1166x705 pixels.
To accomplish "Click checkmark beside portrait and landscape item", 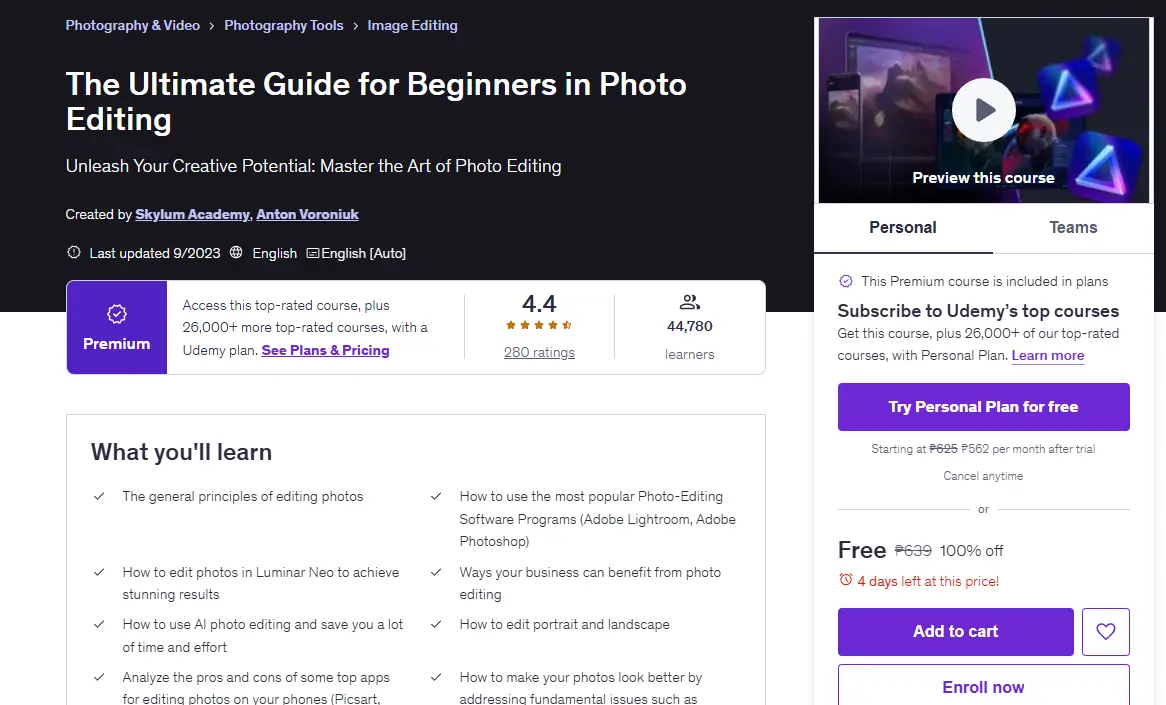I will (x=436, y=624).
